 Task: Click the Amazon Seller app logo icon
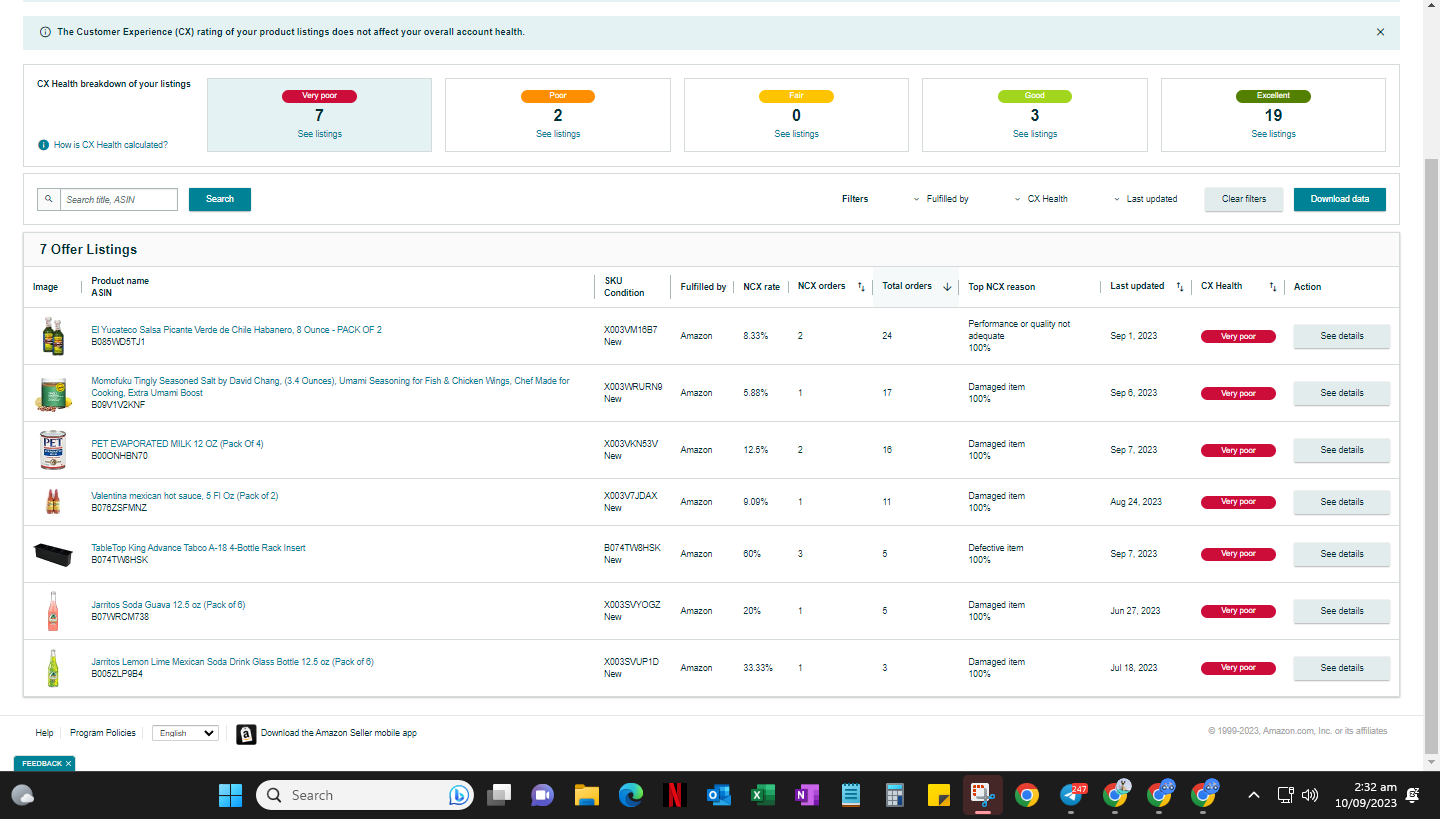(246, 734)
